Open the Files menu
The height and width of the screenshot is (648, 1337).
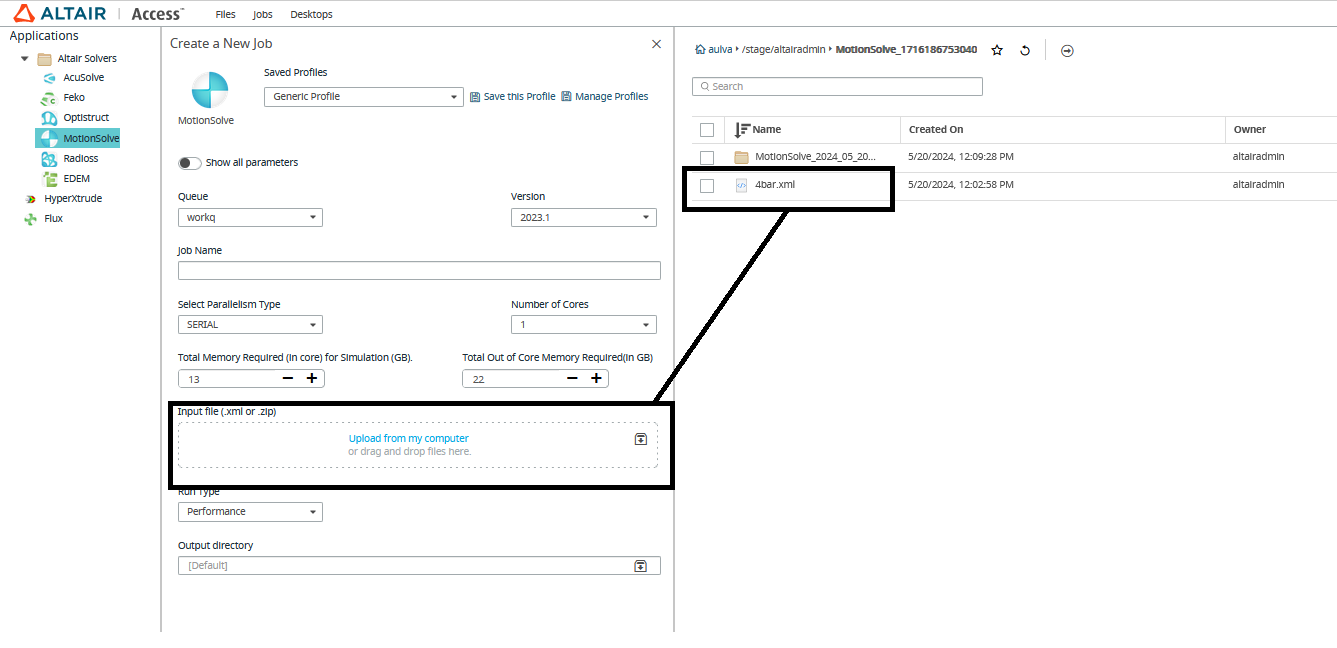point(226,14)
